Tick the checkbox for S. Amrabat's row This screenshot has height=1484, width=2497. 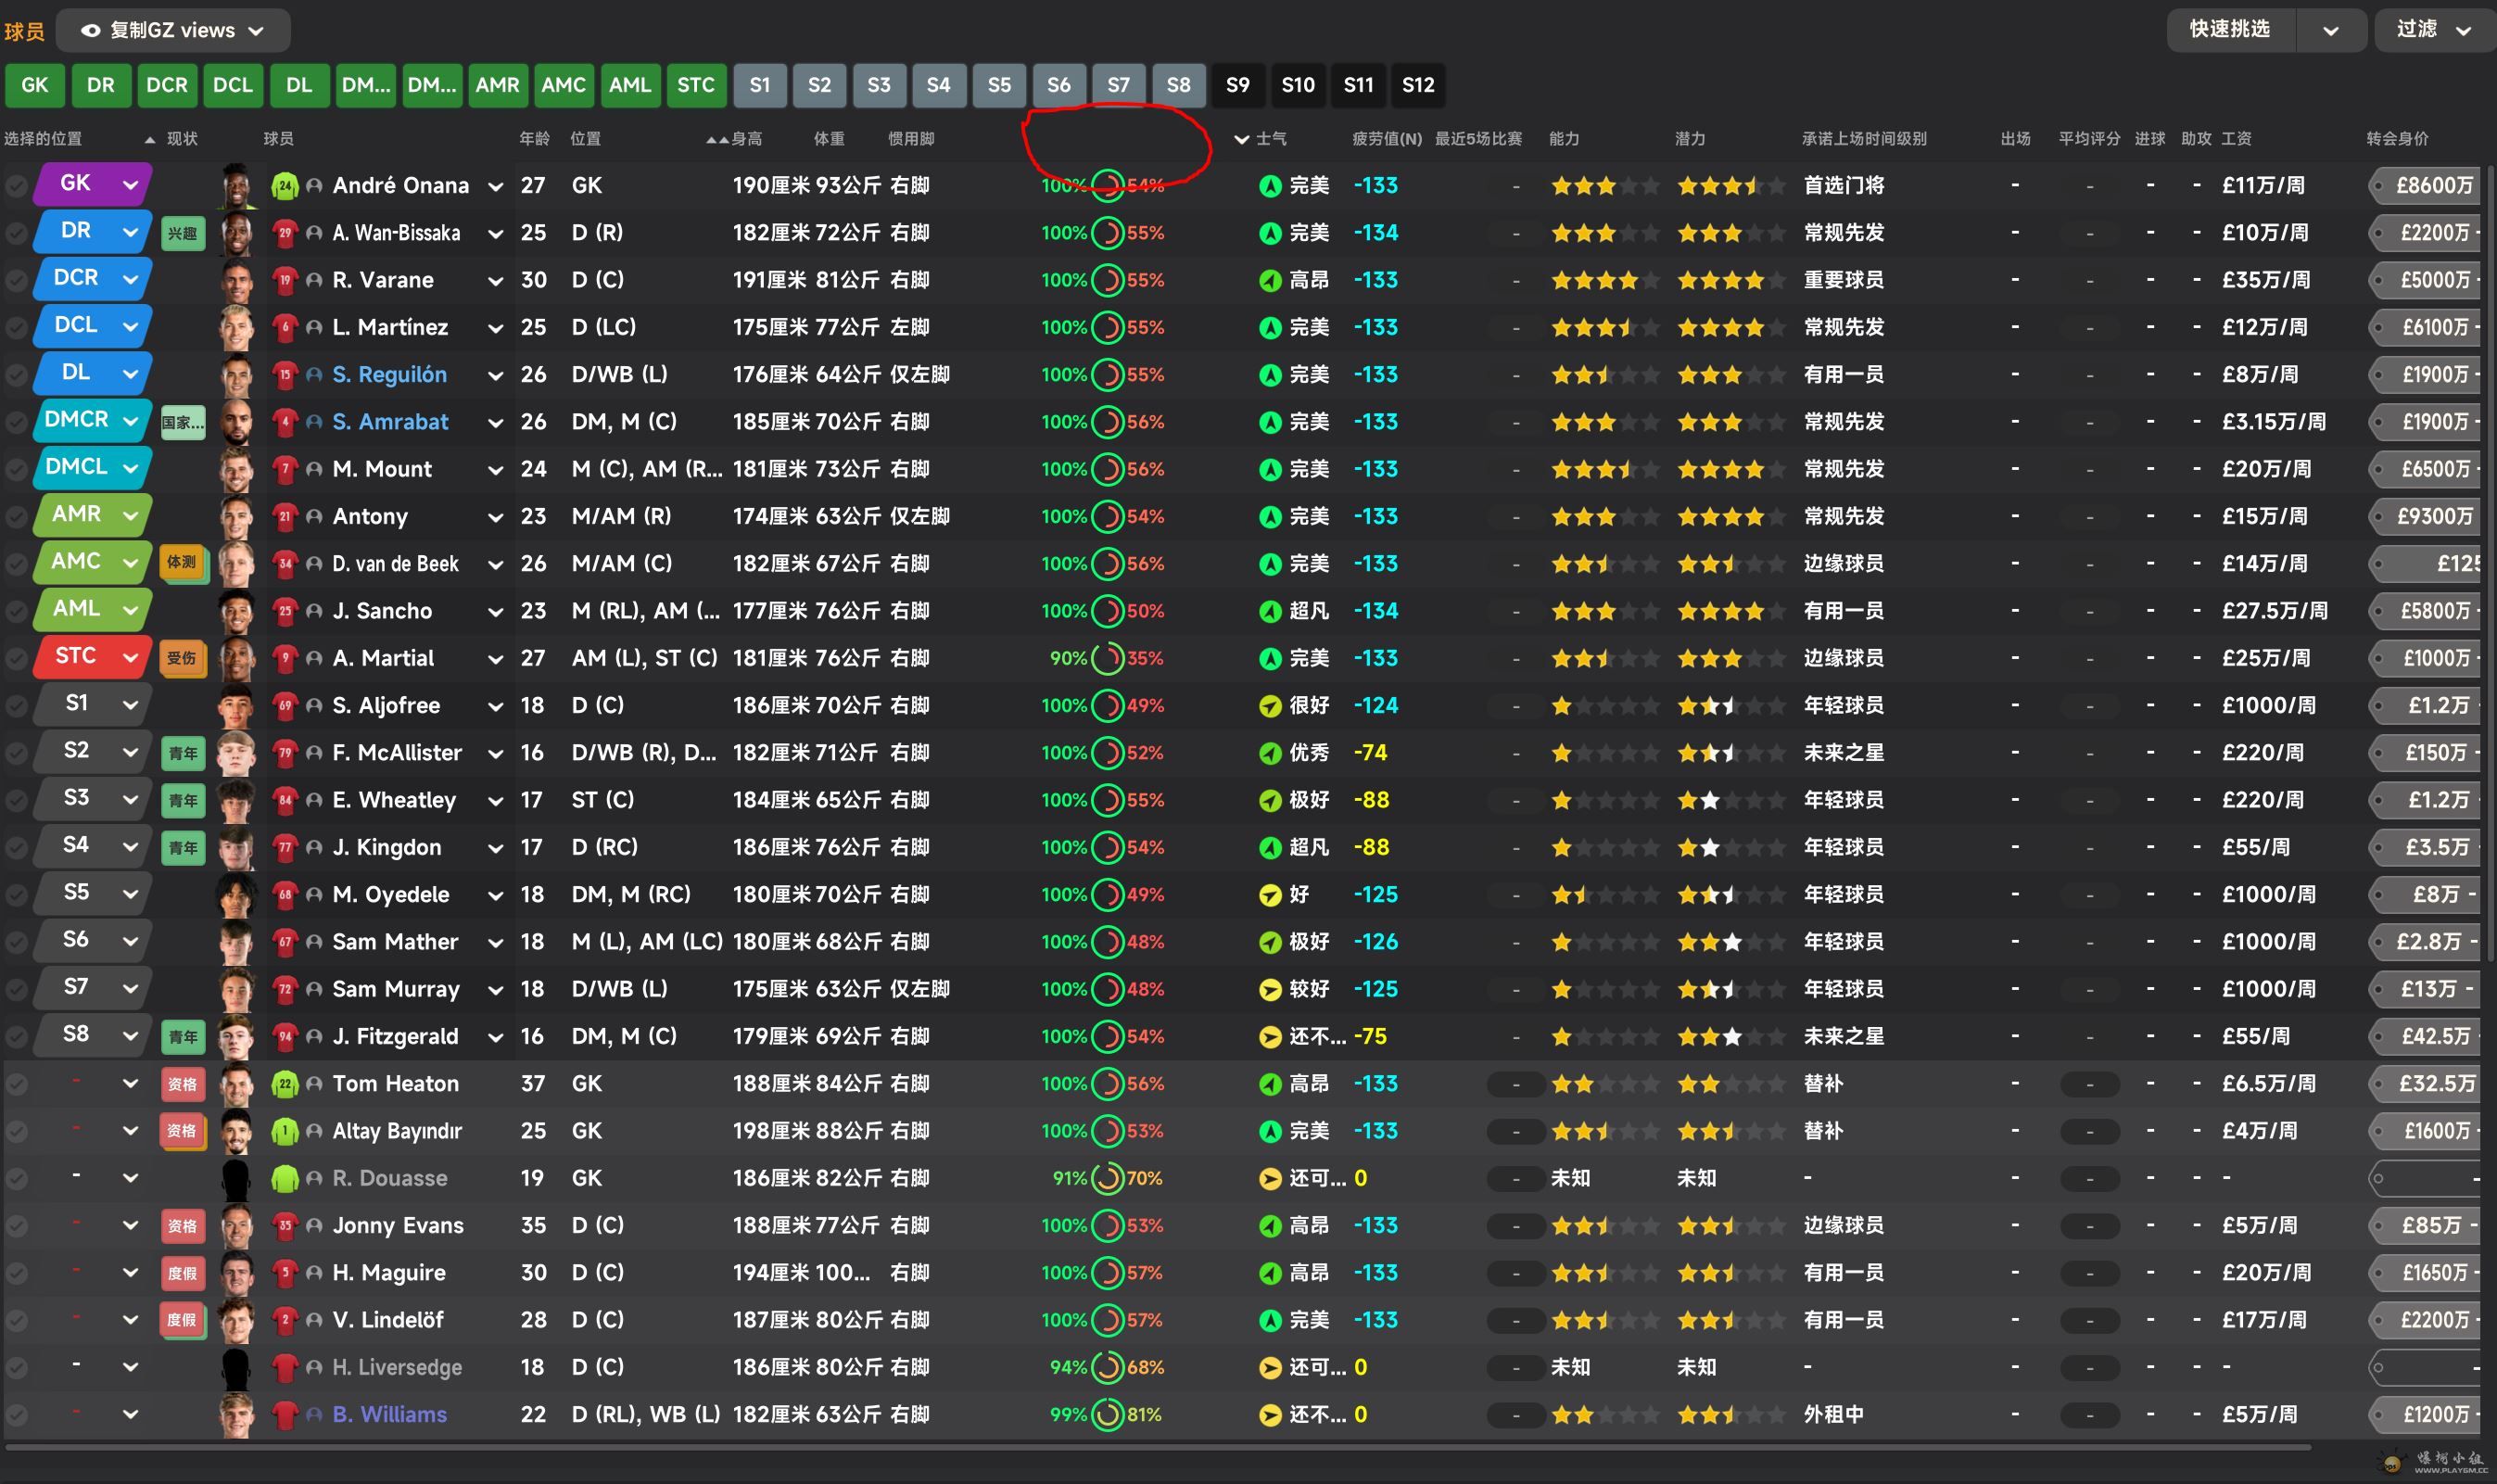click(16, 422)
